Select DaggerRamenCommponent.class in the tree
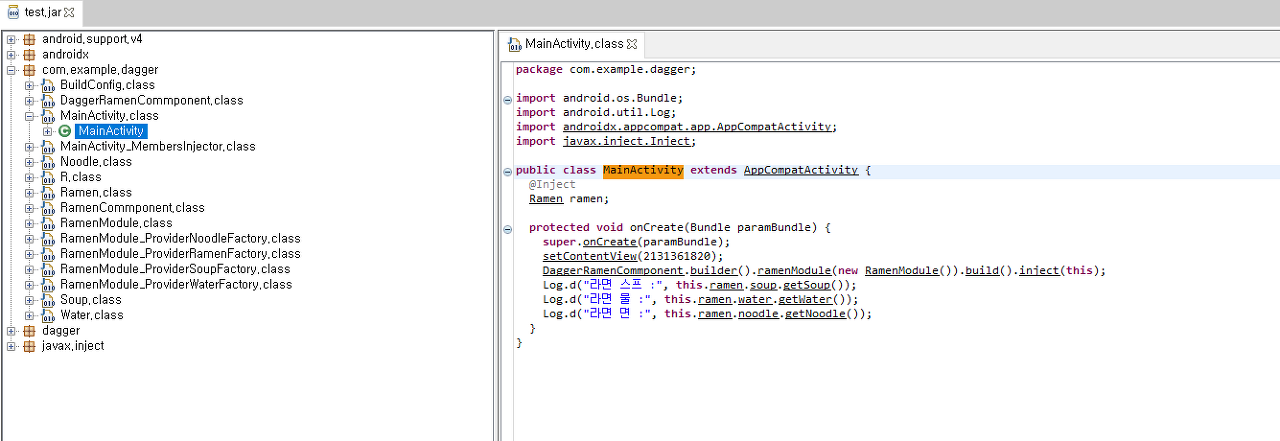This screenshot has width=1280, height=441. (x=151, y=100)
